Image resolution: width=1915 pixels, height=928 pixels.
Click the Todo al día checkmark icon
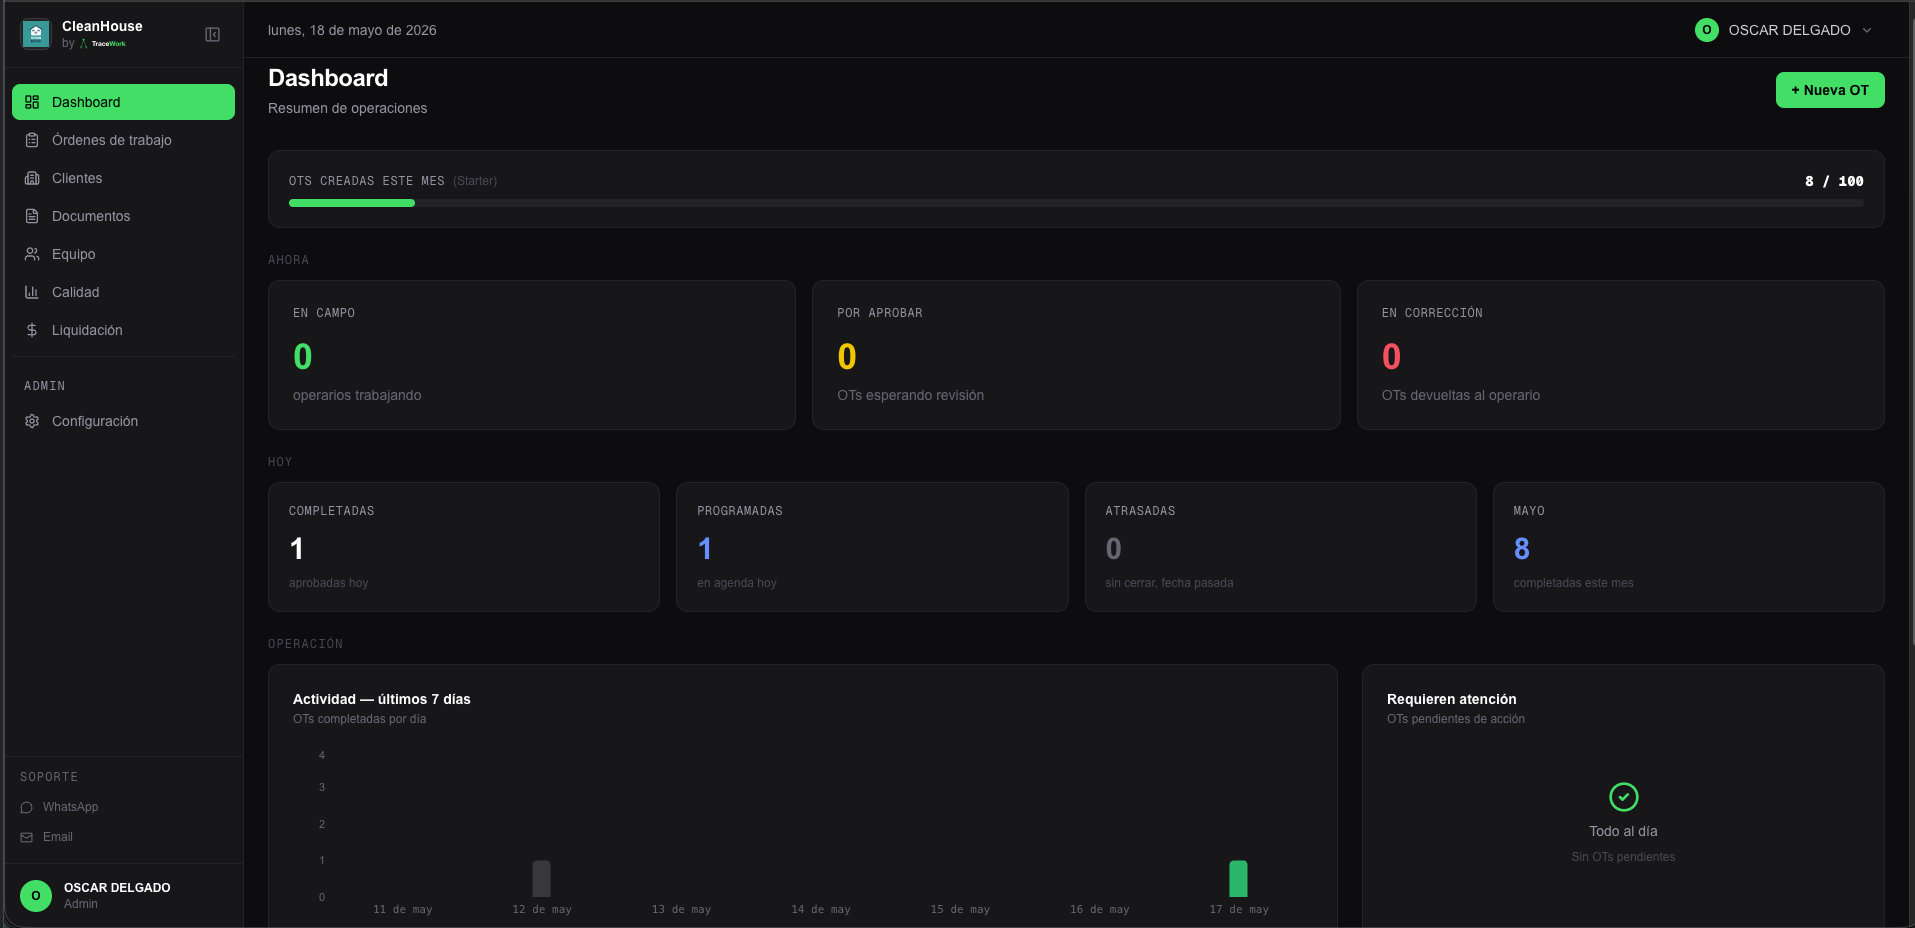point(1623,797)
